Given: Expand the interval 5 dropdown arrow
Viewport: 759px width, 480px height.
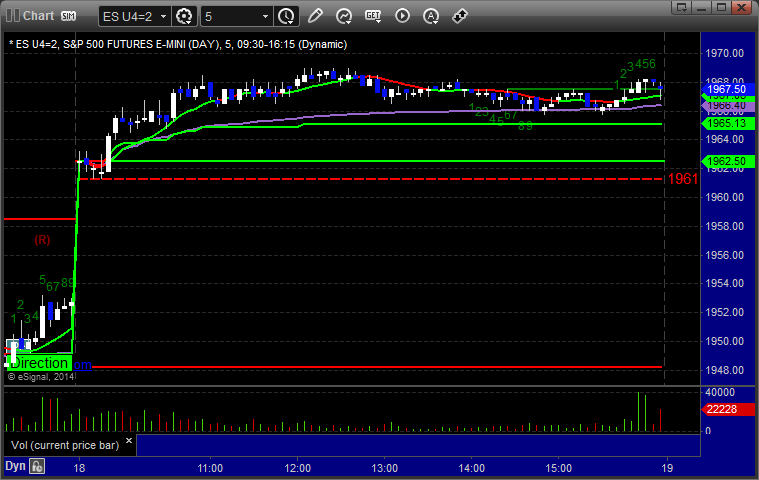Looking at the screenshot, I should pos(265,16).
